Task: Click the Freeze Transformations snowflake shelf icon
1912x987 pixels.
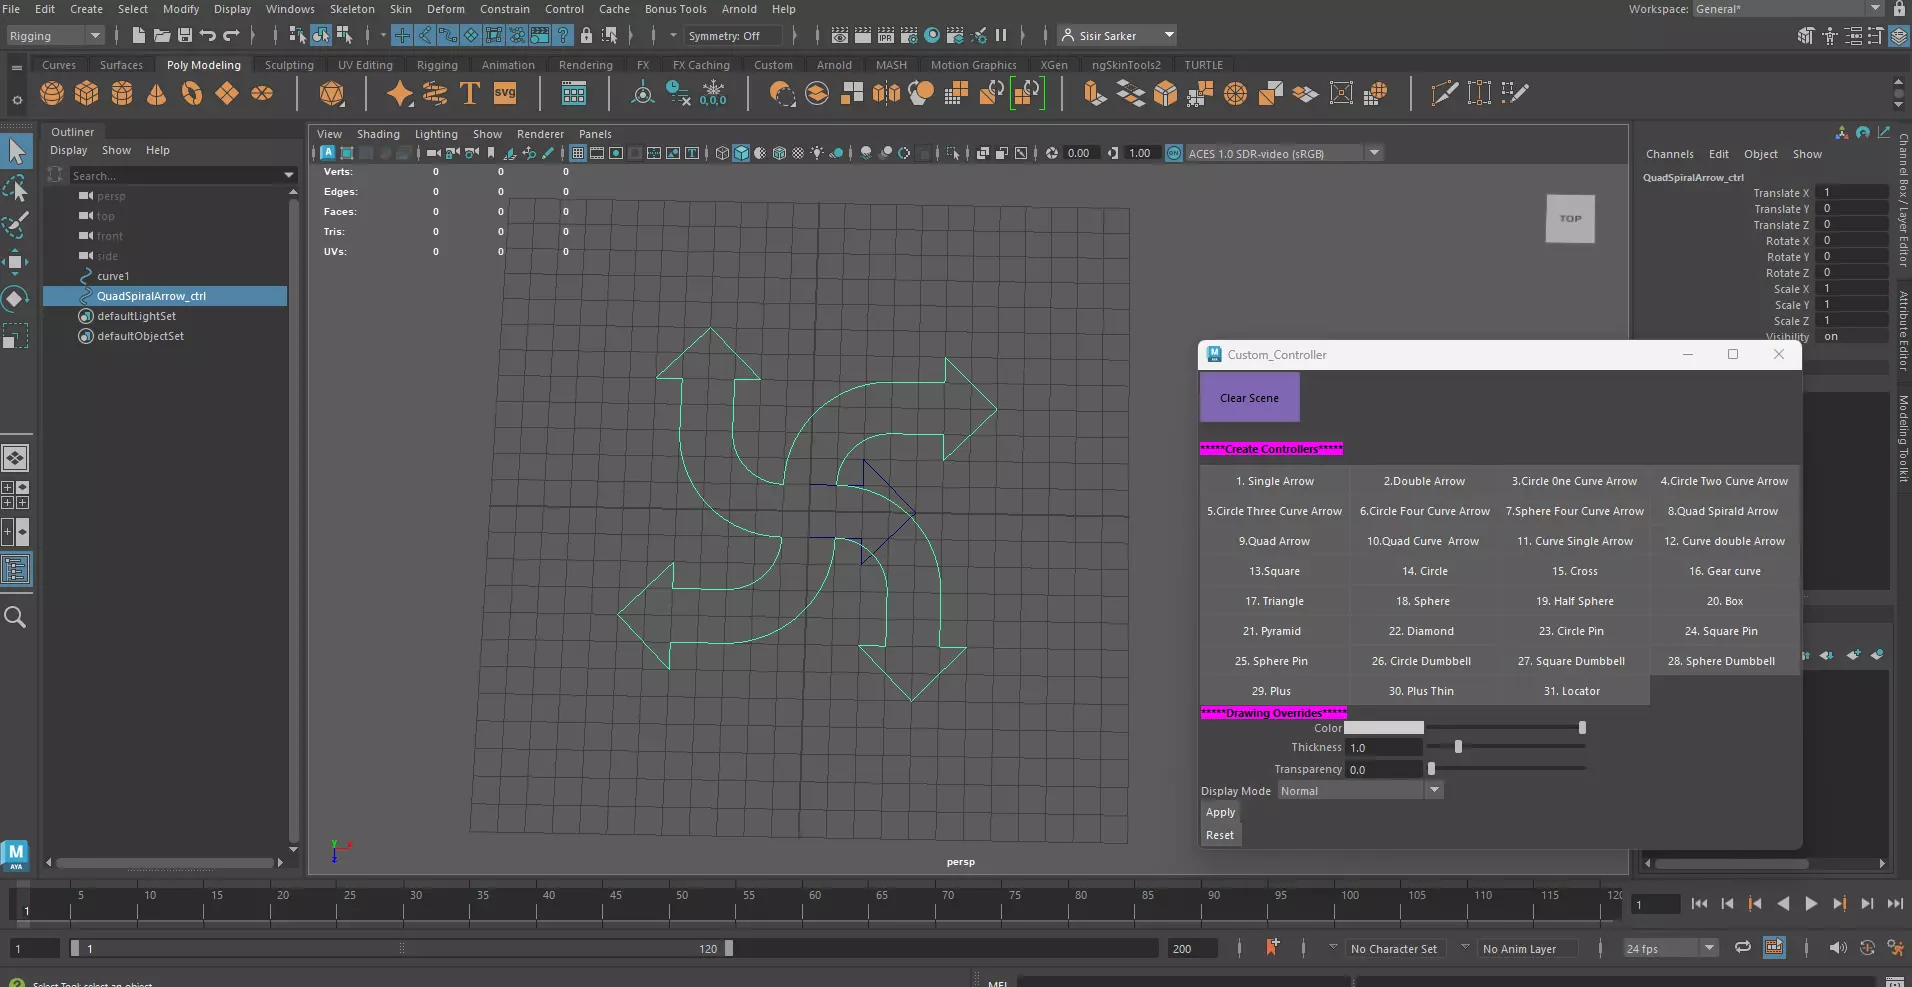Action: [x=713, y=94]
